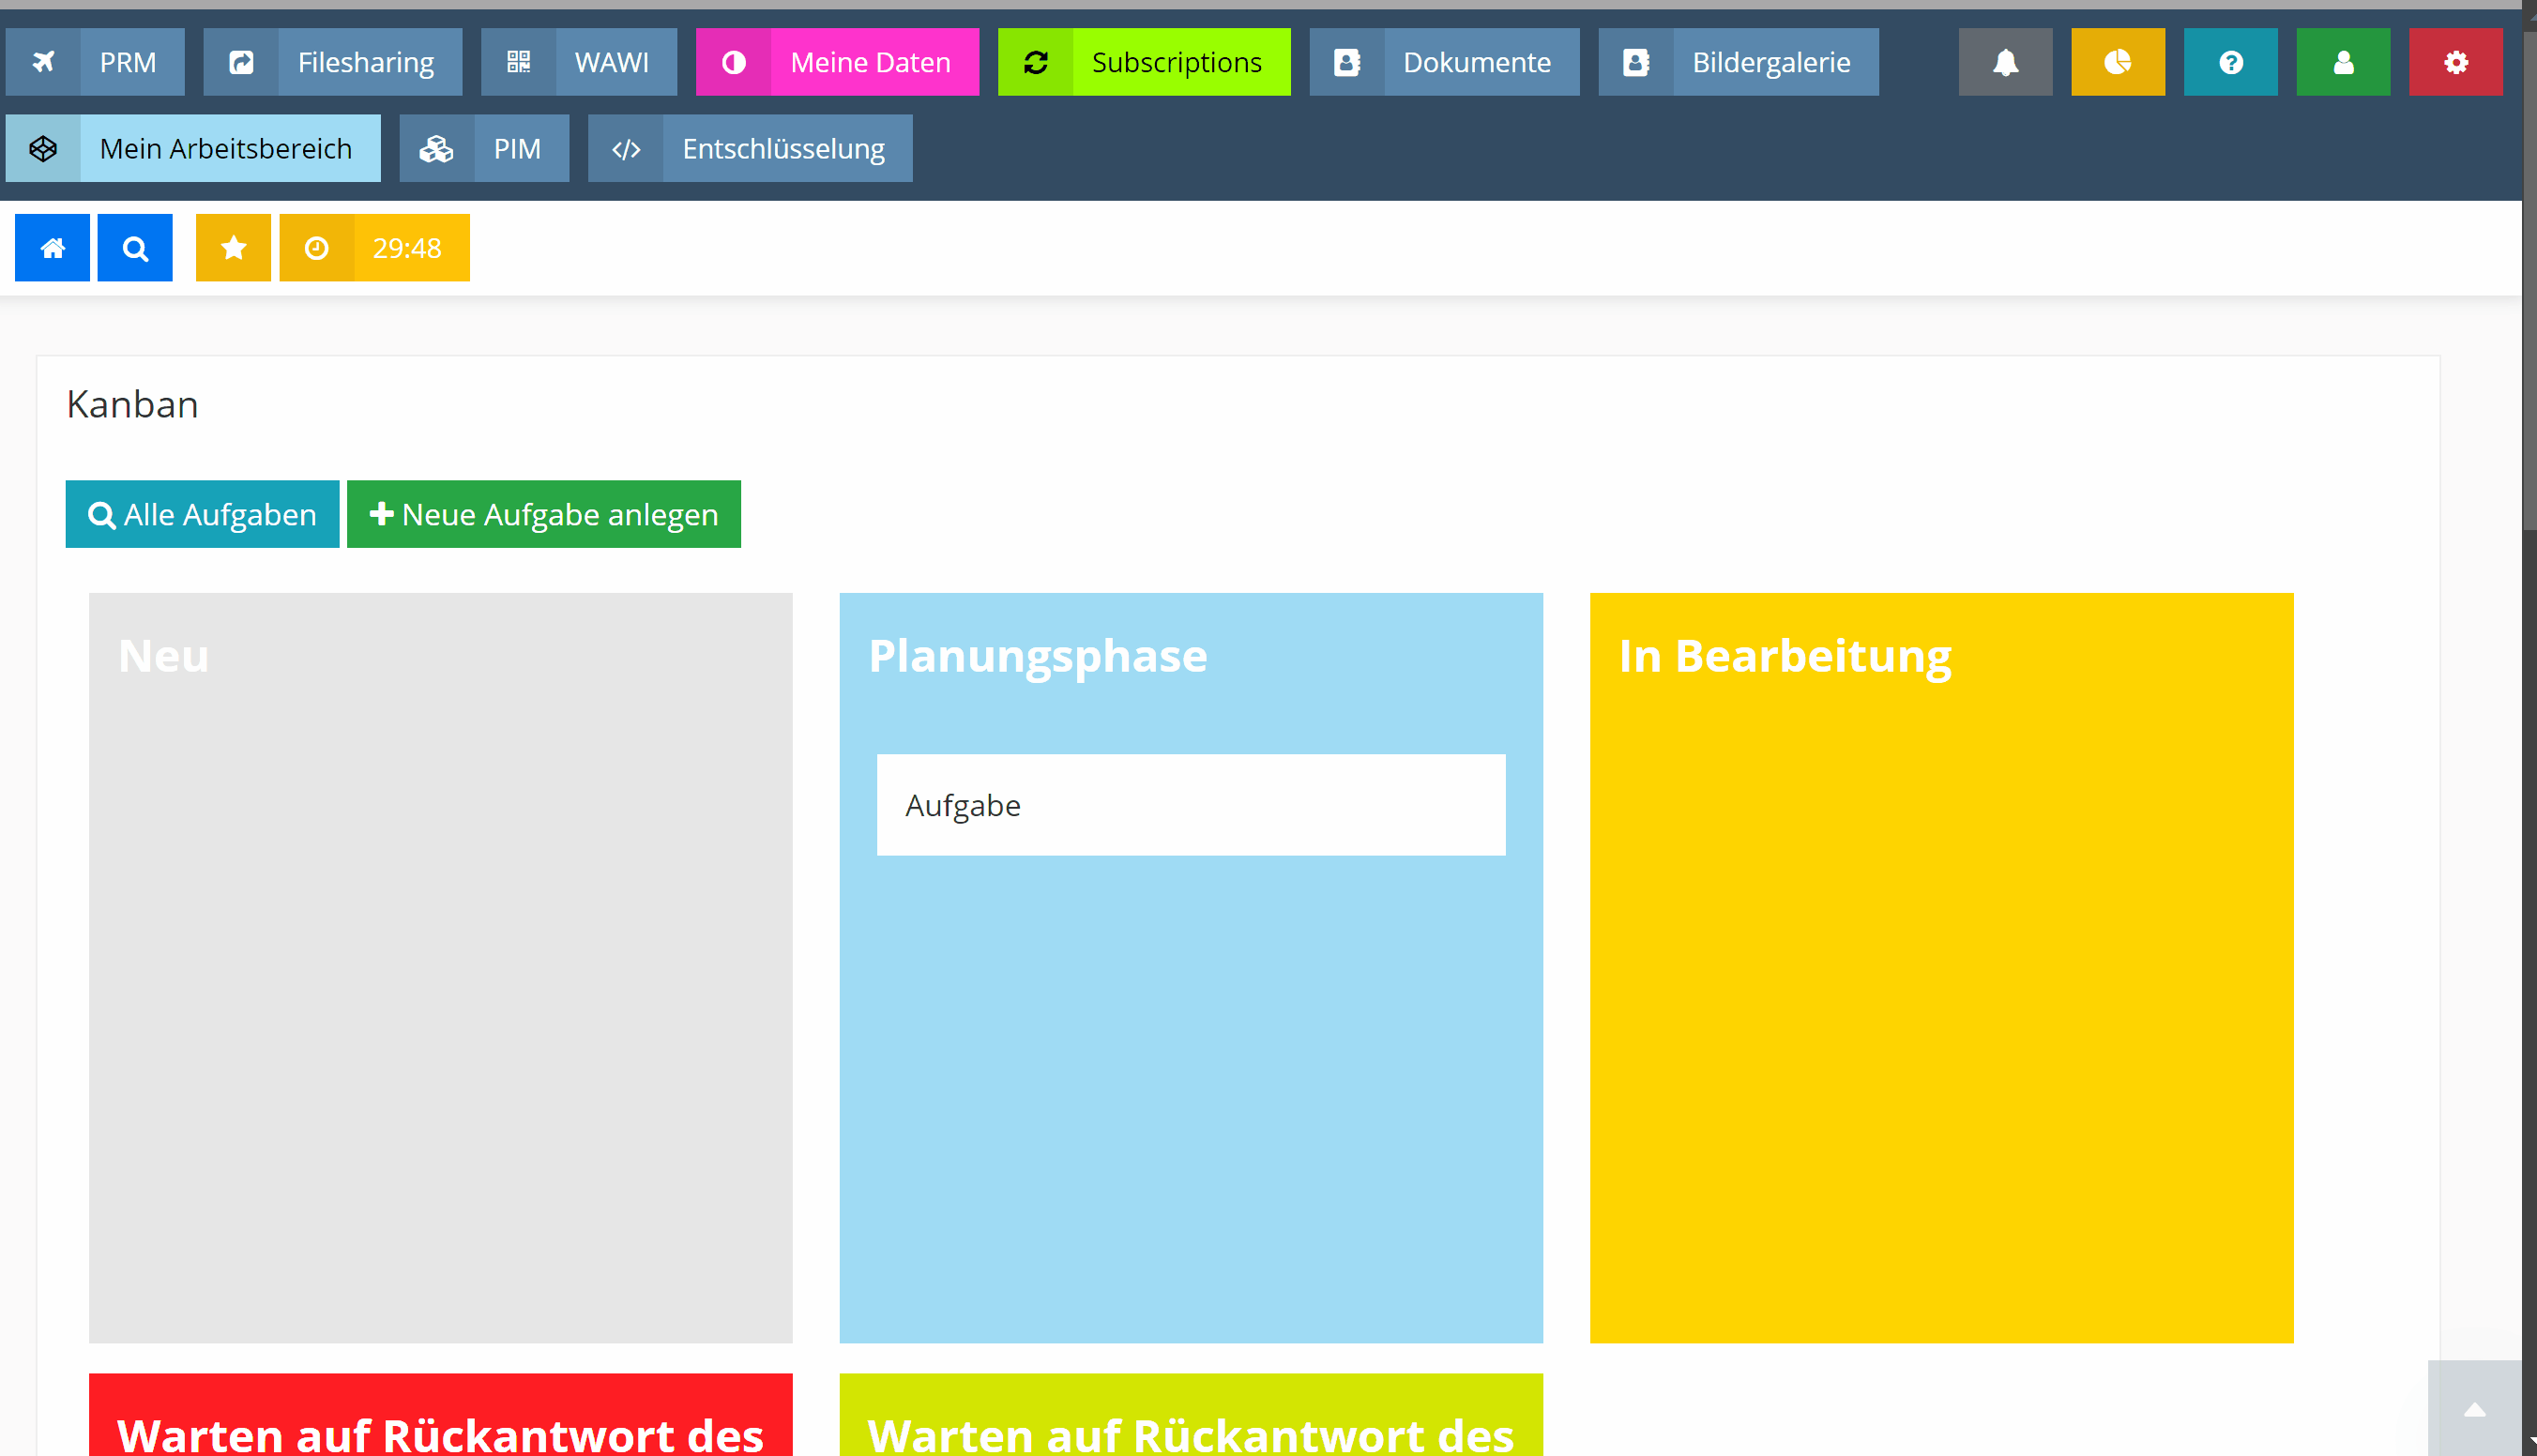The height and width of the screenshot is (1456, 2537).
Task: Open the Entschlüsselung menu item
Action: (750, 148)
